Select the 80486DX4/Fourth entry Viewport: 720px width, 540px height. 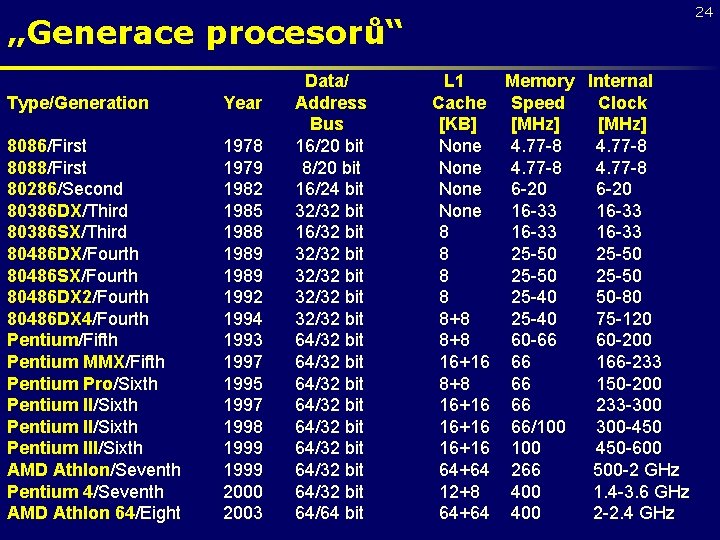coord(78,319)
